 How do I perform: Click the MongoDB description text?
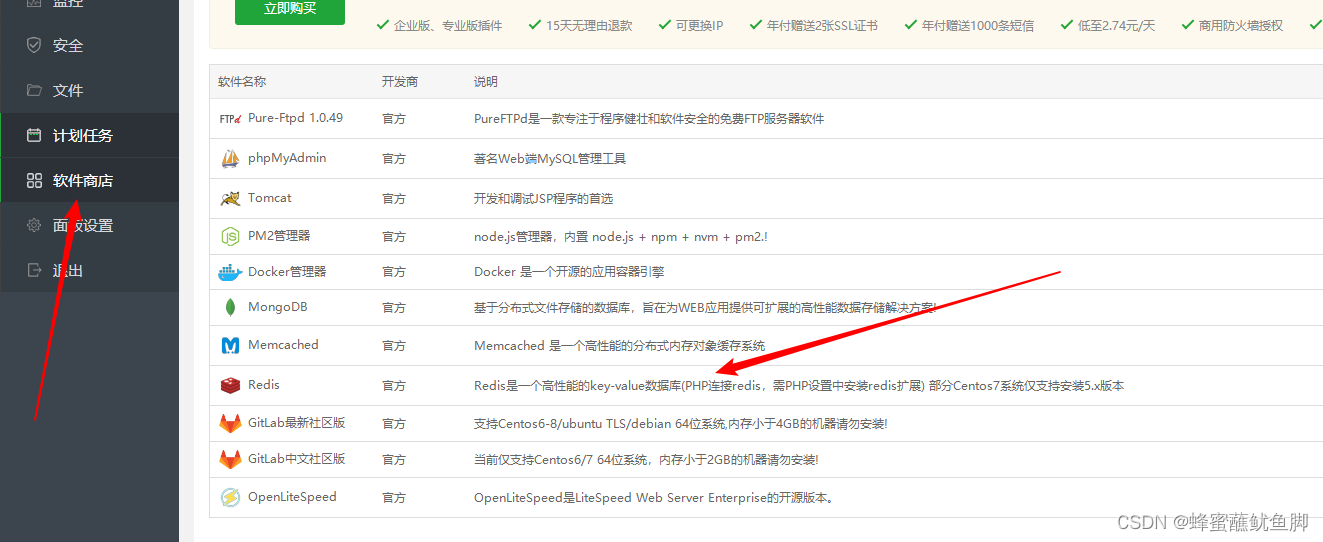[705, 308]
